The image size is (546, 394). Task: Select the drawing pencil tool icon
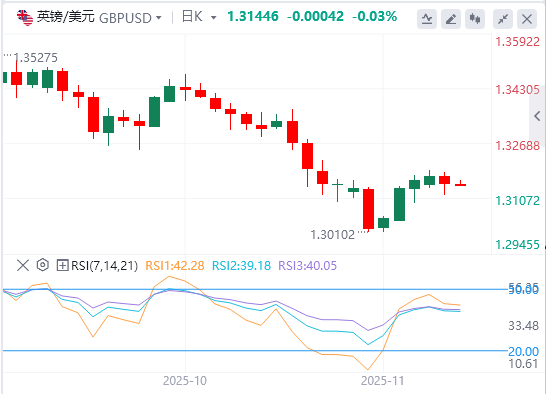click(451, 18)
